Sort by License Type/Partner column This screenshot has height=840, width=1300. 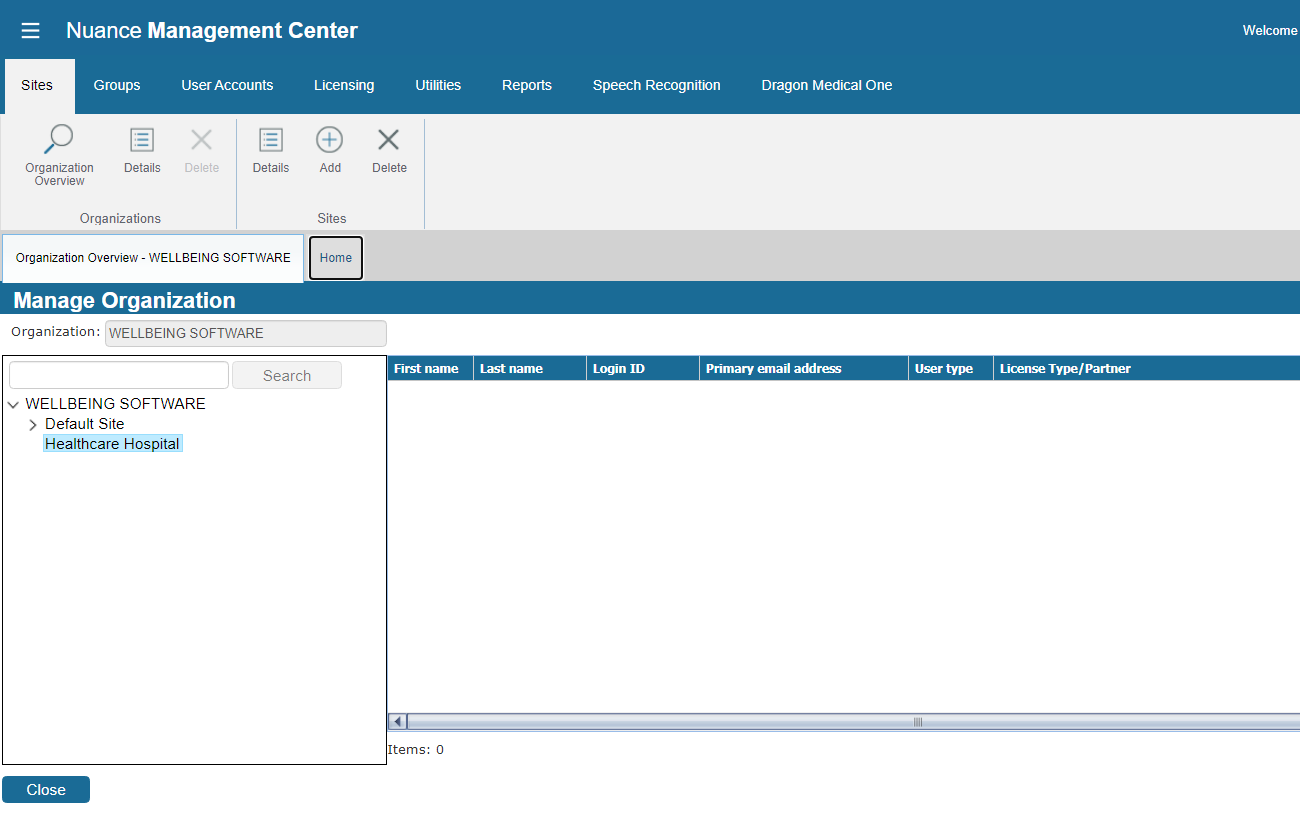pos(1147,369)
